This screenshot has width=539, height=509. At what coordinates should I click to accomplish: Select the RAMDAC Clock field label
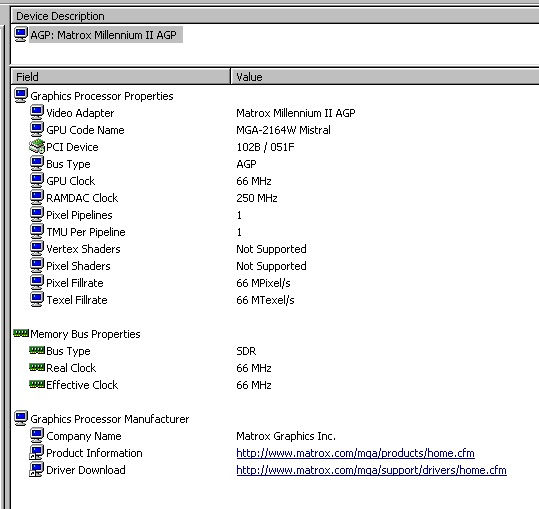pos(82,198)
